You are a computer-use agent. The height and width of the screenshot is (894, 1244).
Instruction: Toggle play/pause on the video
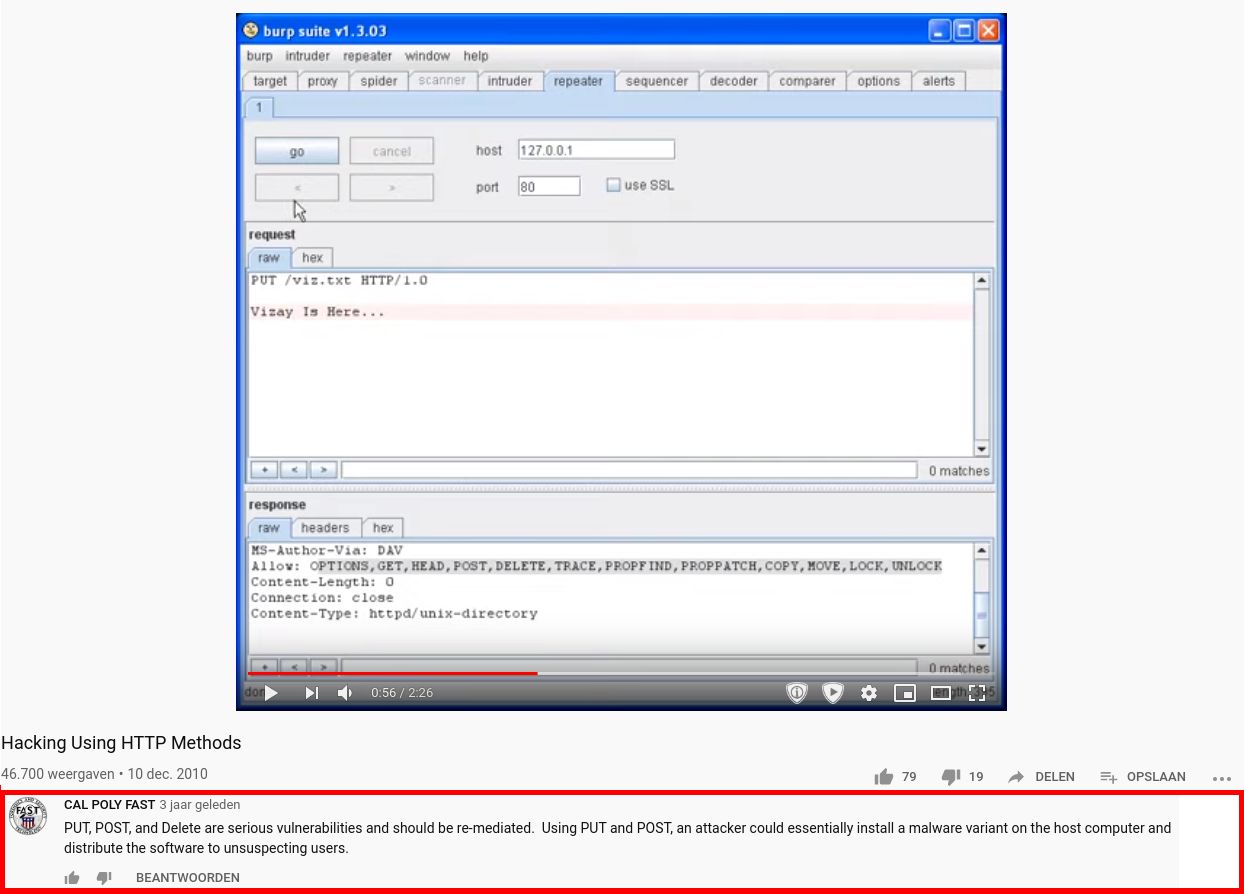271,692
